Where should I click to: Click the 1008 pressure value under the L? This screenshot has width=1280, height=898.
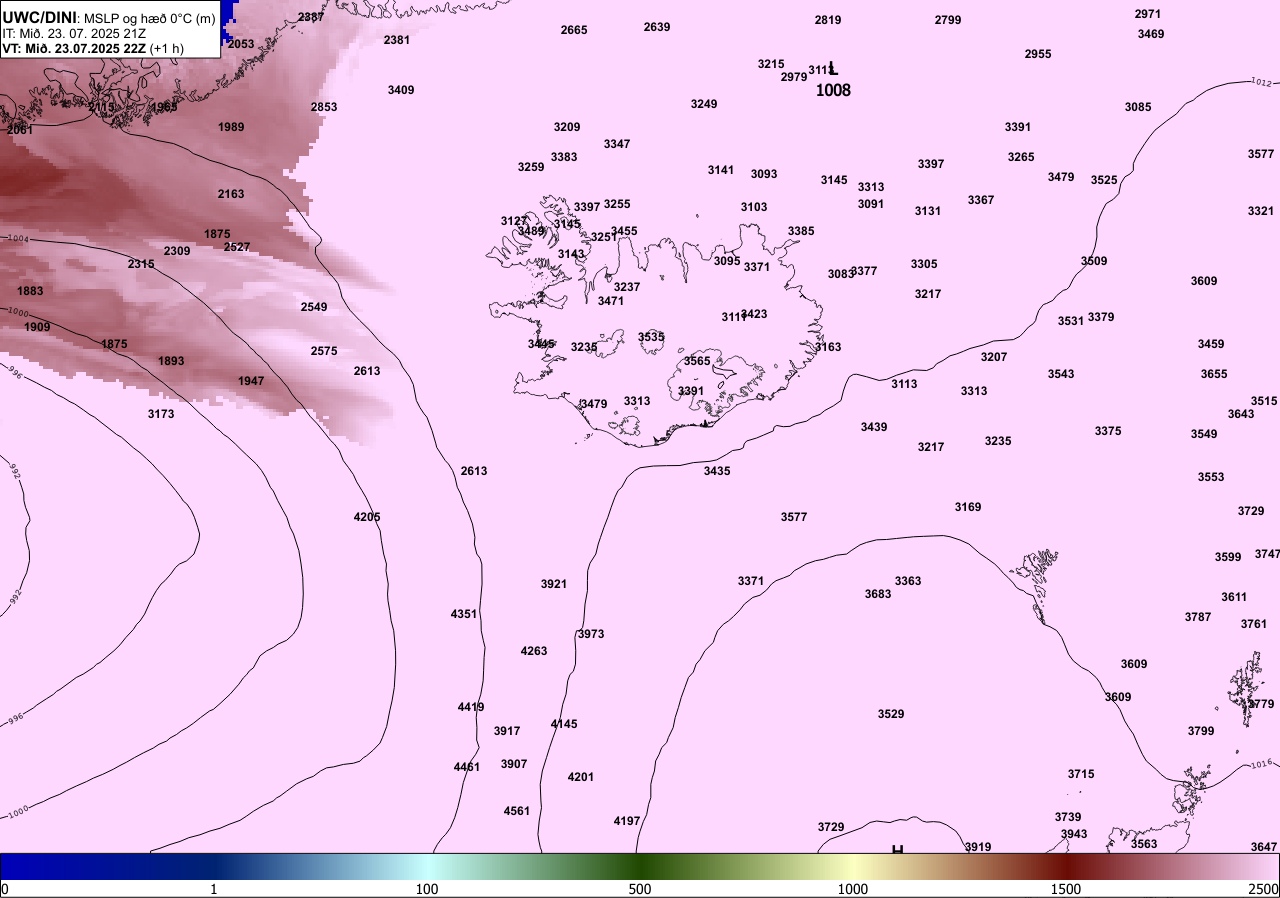coord(833,90)
